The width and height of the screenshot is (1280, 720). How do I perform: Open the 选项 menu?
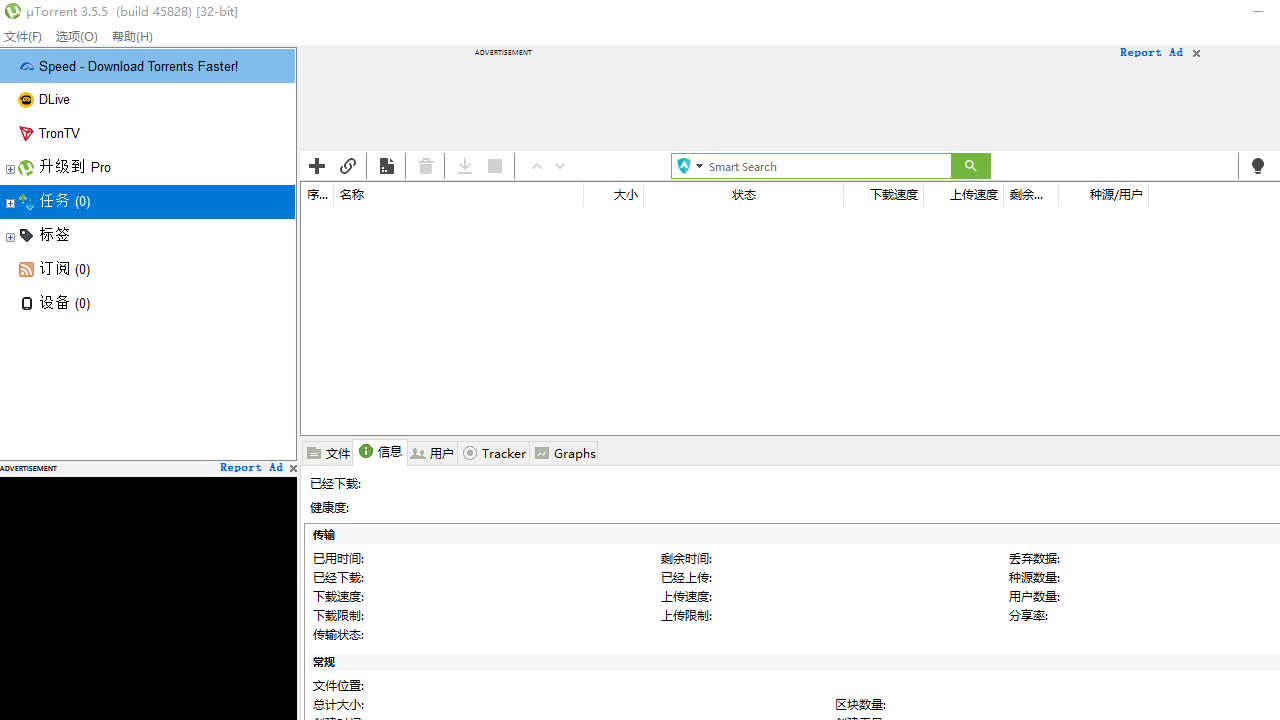coord(76,36)
